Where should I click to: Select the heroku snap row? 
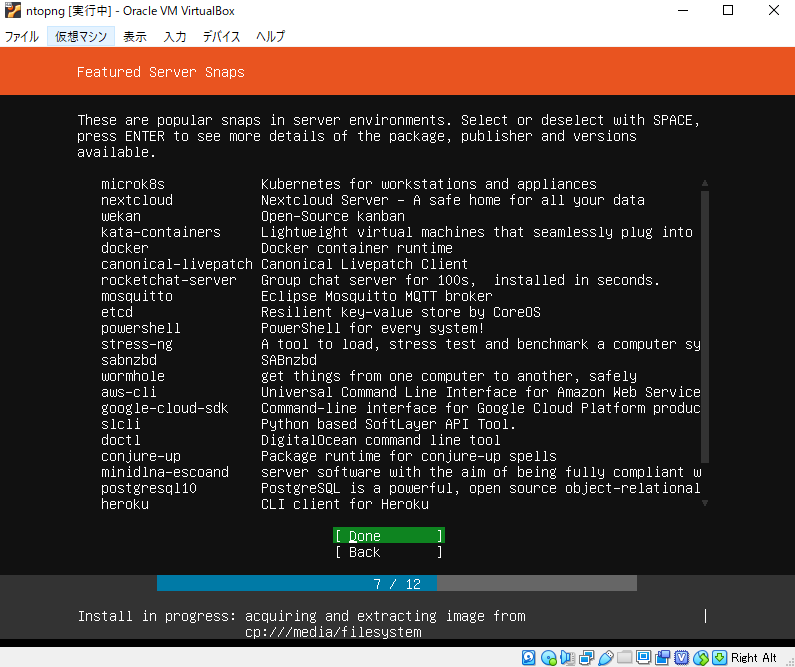[x=401, y=504]
